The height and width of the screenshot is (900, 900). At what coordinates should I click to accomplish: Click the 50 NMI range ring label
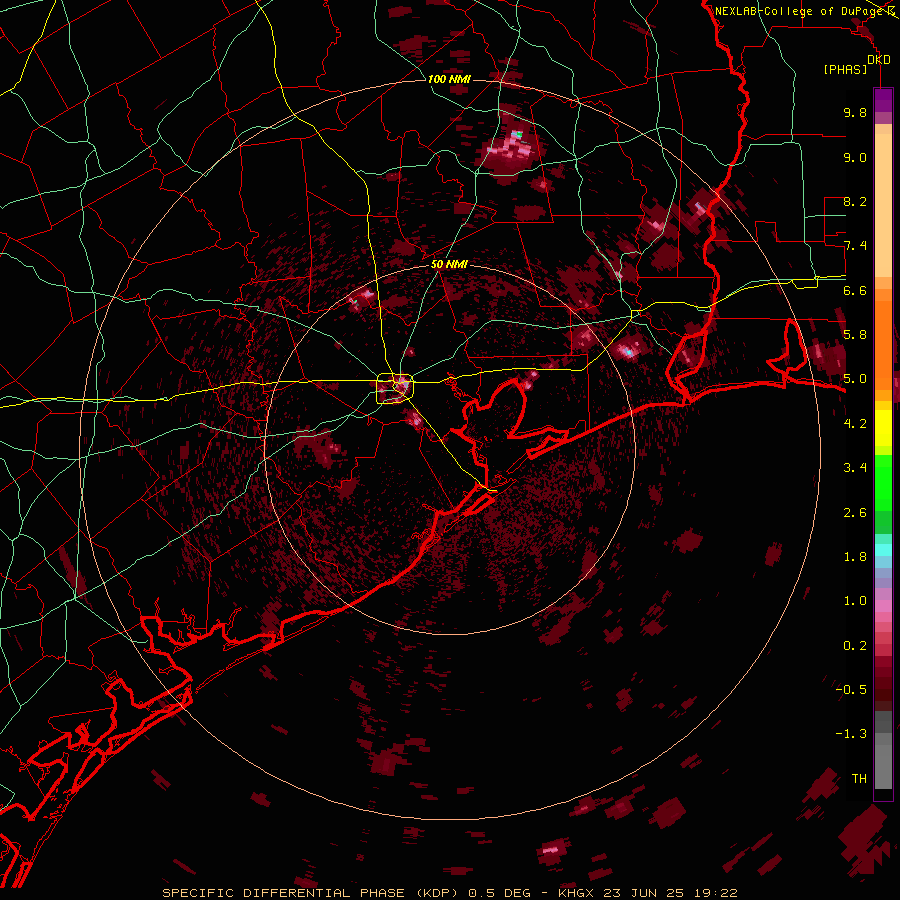(449, 265)
